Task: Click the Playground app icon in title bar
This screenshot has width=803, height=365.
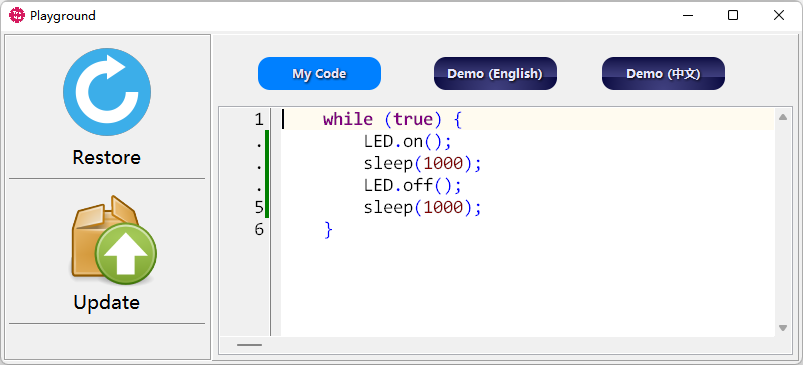Action: tap(16, 15)
